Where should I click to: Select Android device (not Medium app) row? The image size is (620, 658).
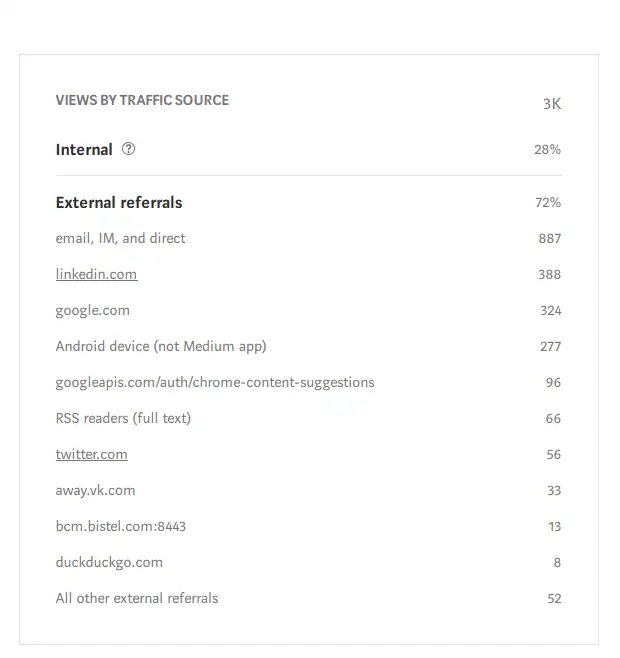click(x=161, y=346)
